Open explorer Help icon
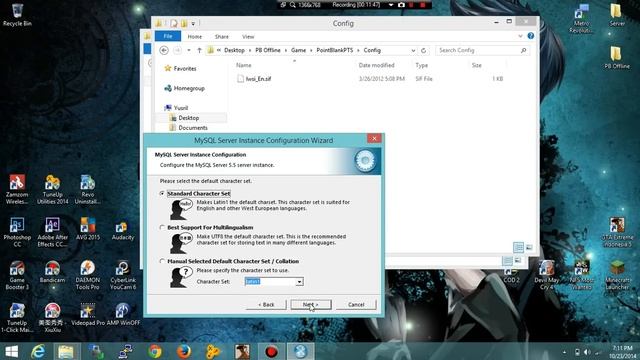Screen dimensions: 640x360 pos(531,36)
